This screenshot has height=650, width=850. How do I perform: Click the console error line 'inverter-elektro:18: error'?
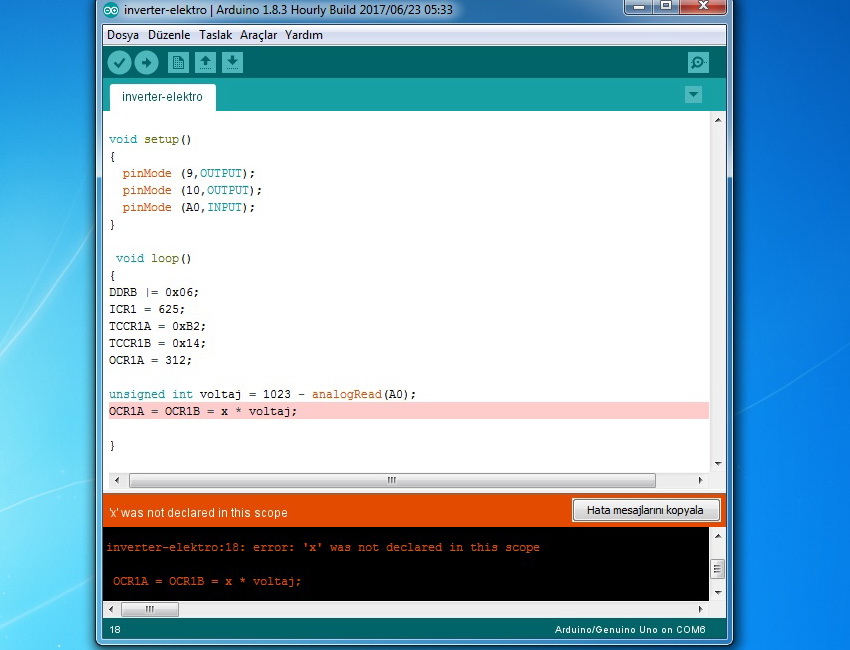point(323,548)
